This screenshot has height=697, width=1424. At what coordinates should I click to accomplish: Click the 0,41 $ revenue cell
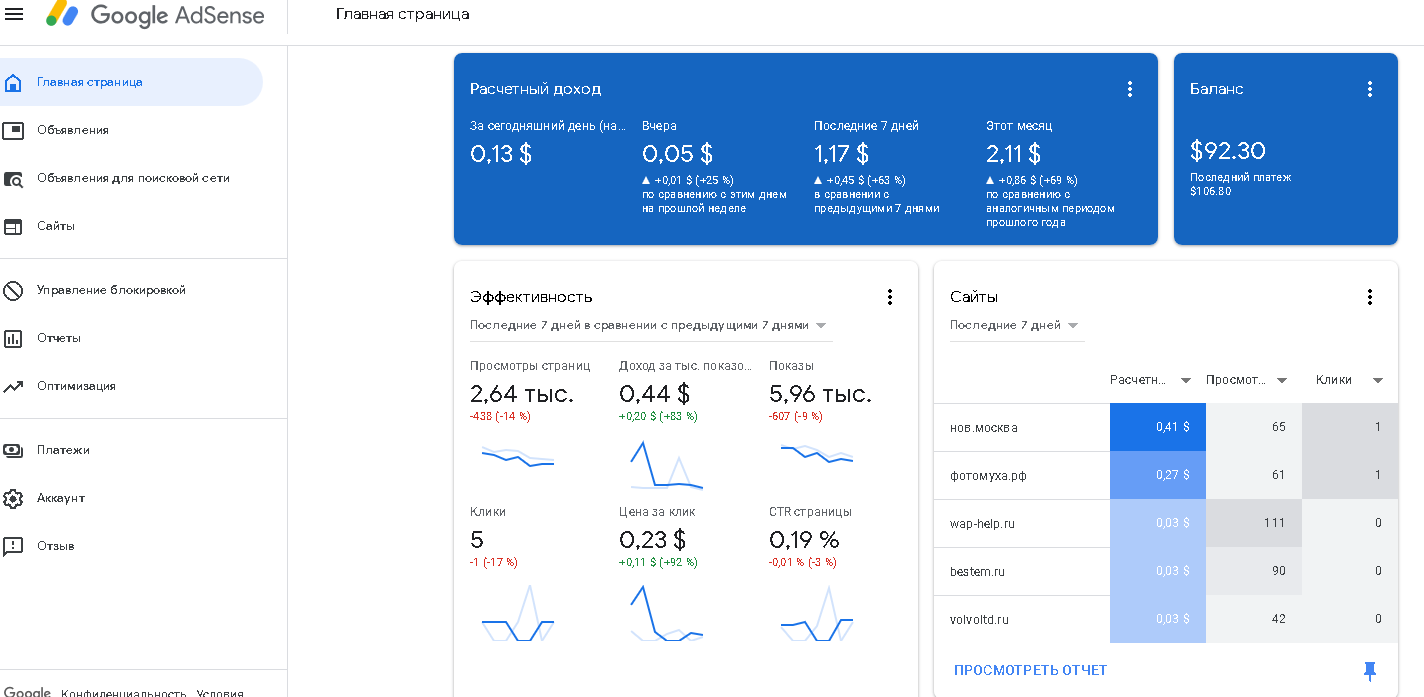pyautogui.click(x=1158, y=427)
